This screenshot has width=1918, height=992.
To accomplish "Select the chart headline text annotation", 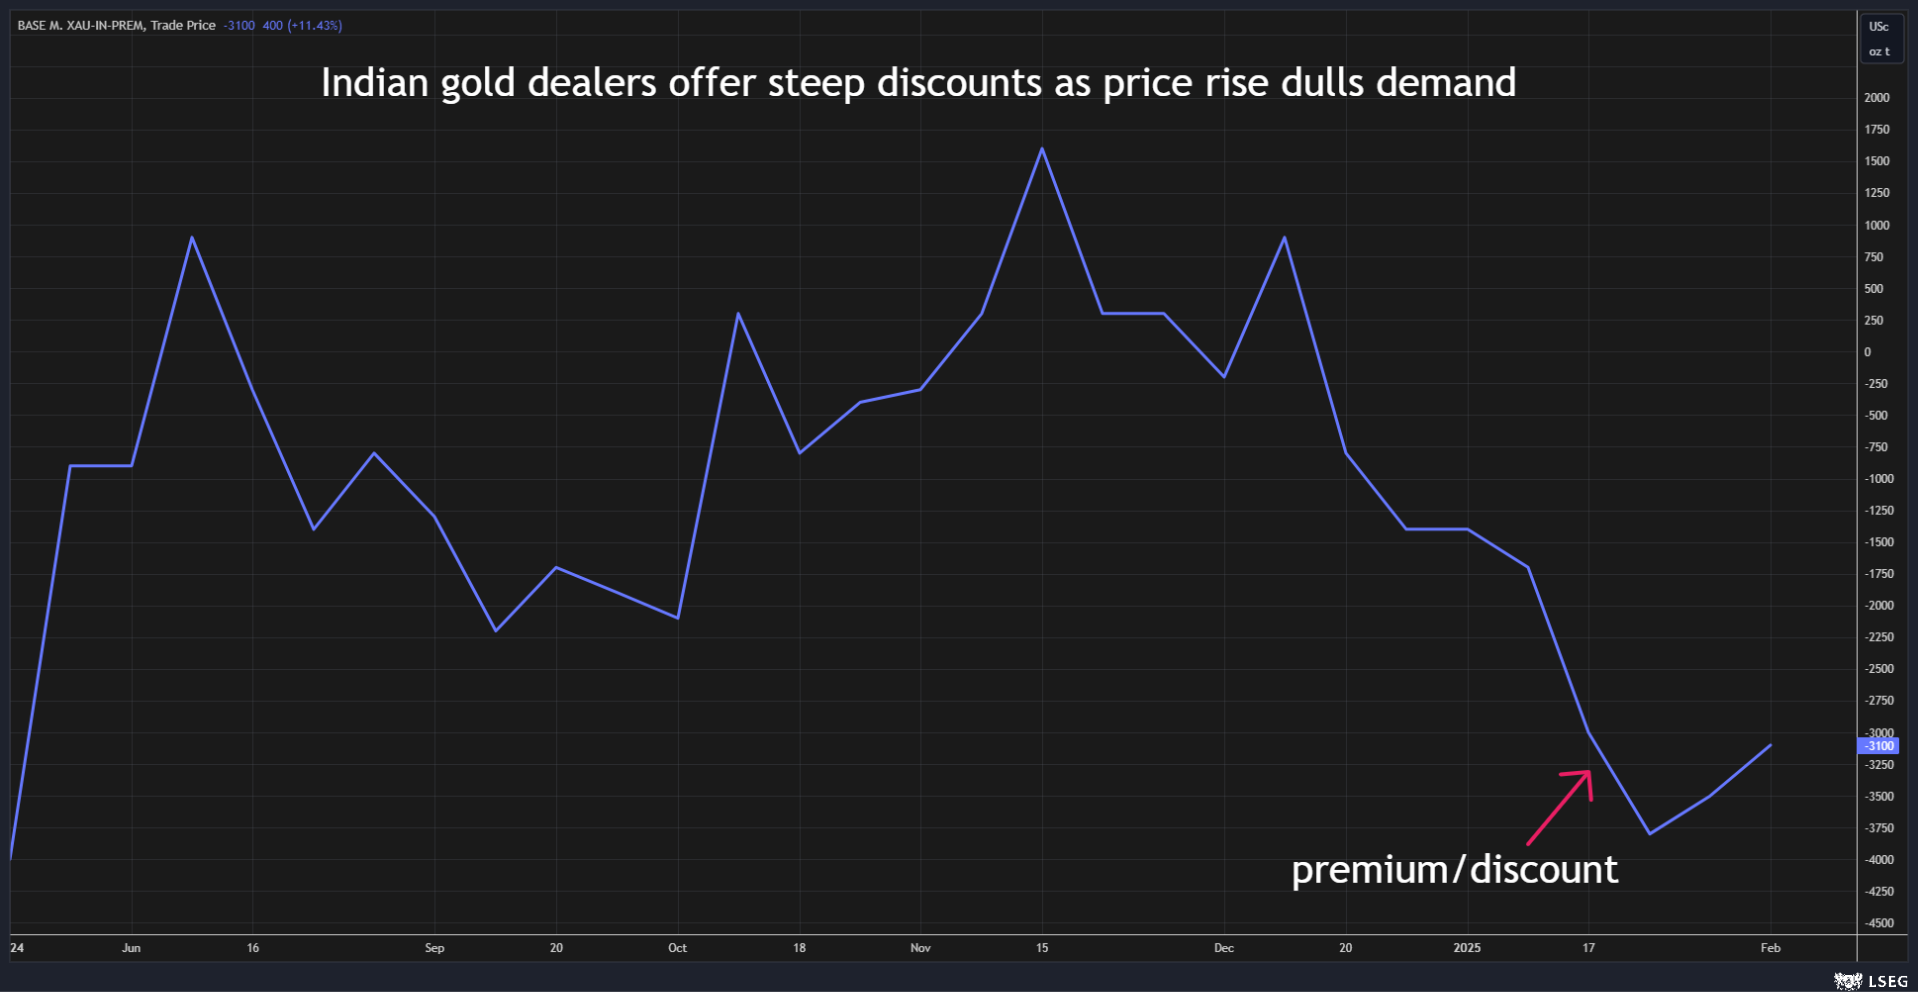I will (x=918, y=83).
